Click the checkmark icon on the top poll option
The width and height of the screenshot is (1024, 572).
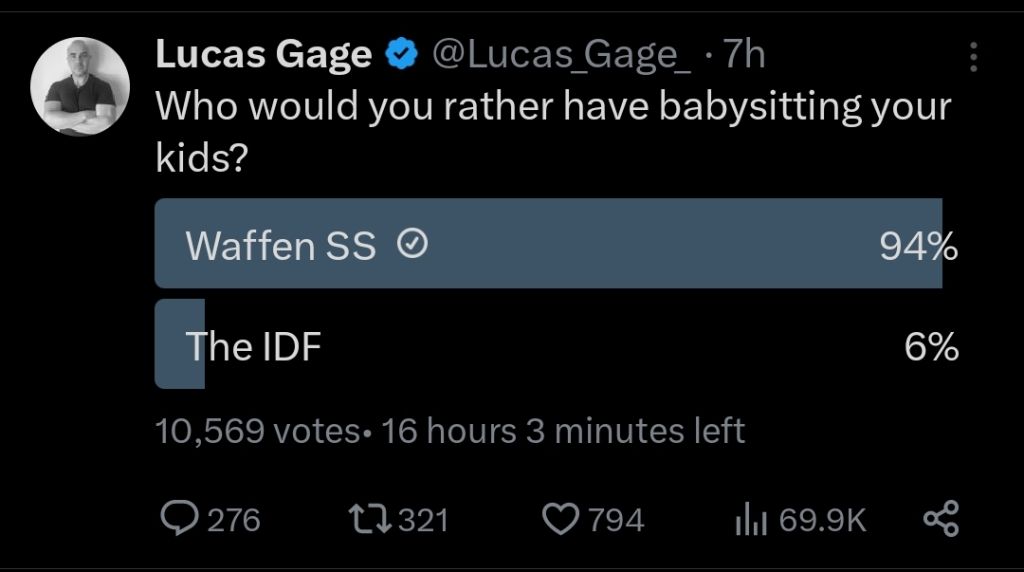coord(412,244)
